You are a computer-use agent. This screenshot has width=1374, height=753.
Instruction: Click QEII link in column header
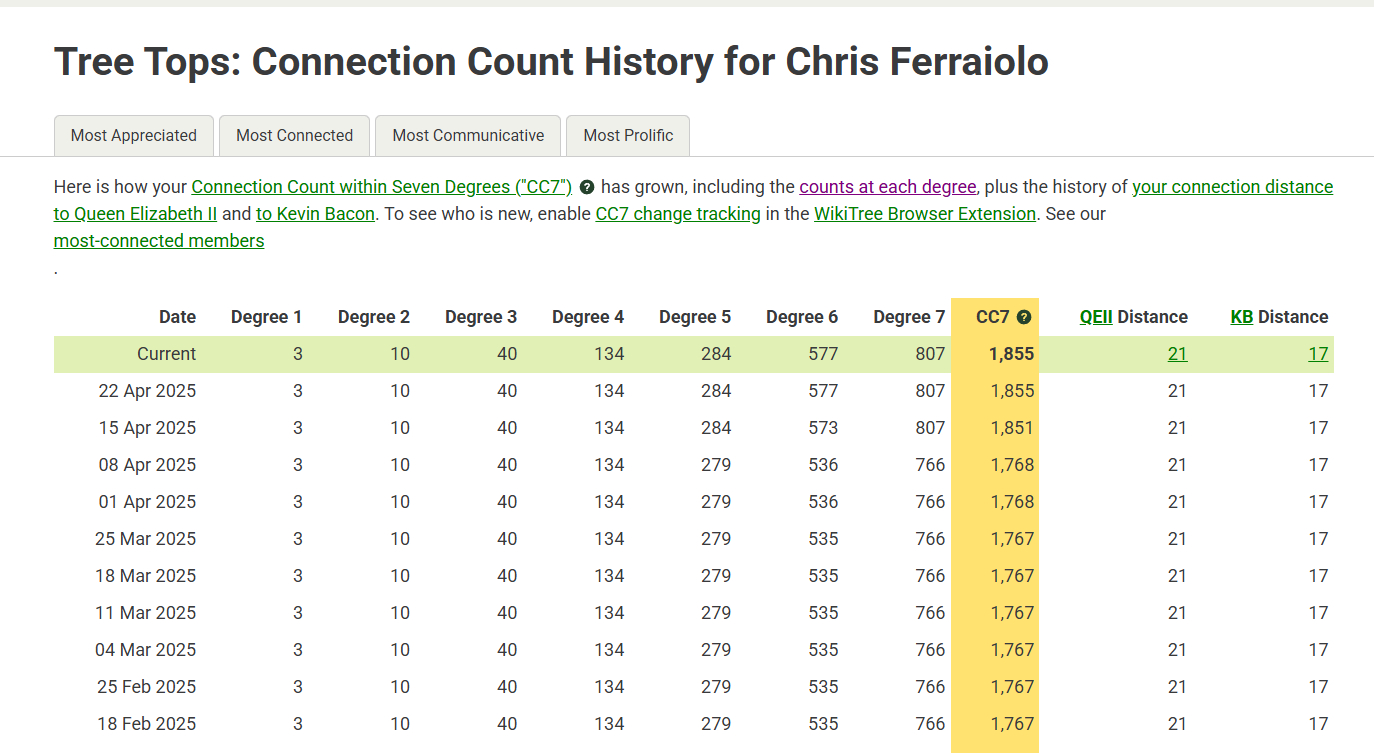1096,317
